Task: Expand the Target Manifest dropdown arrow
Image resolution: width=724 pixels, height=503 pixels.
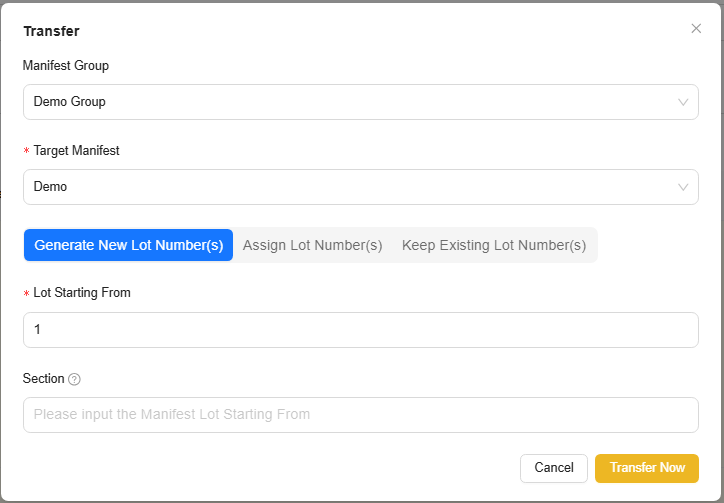Action: click(683, 187)
